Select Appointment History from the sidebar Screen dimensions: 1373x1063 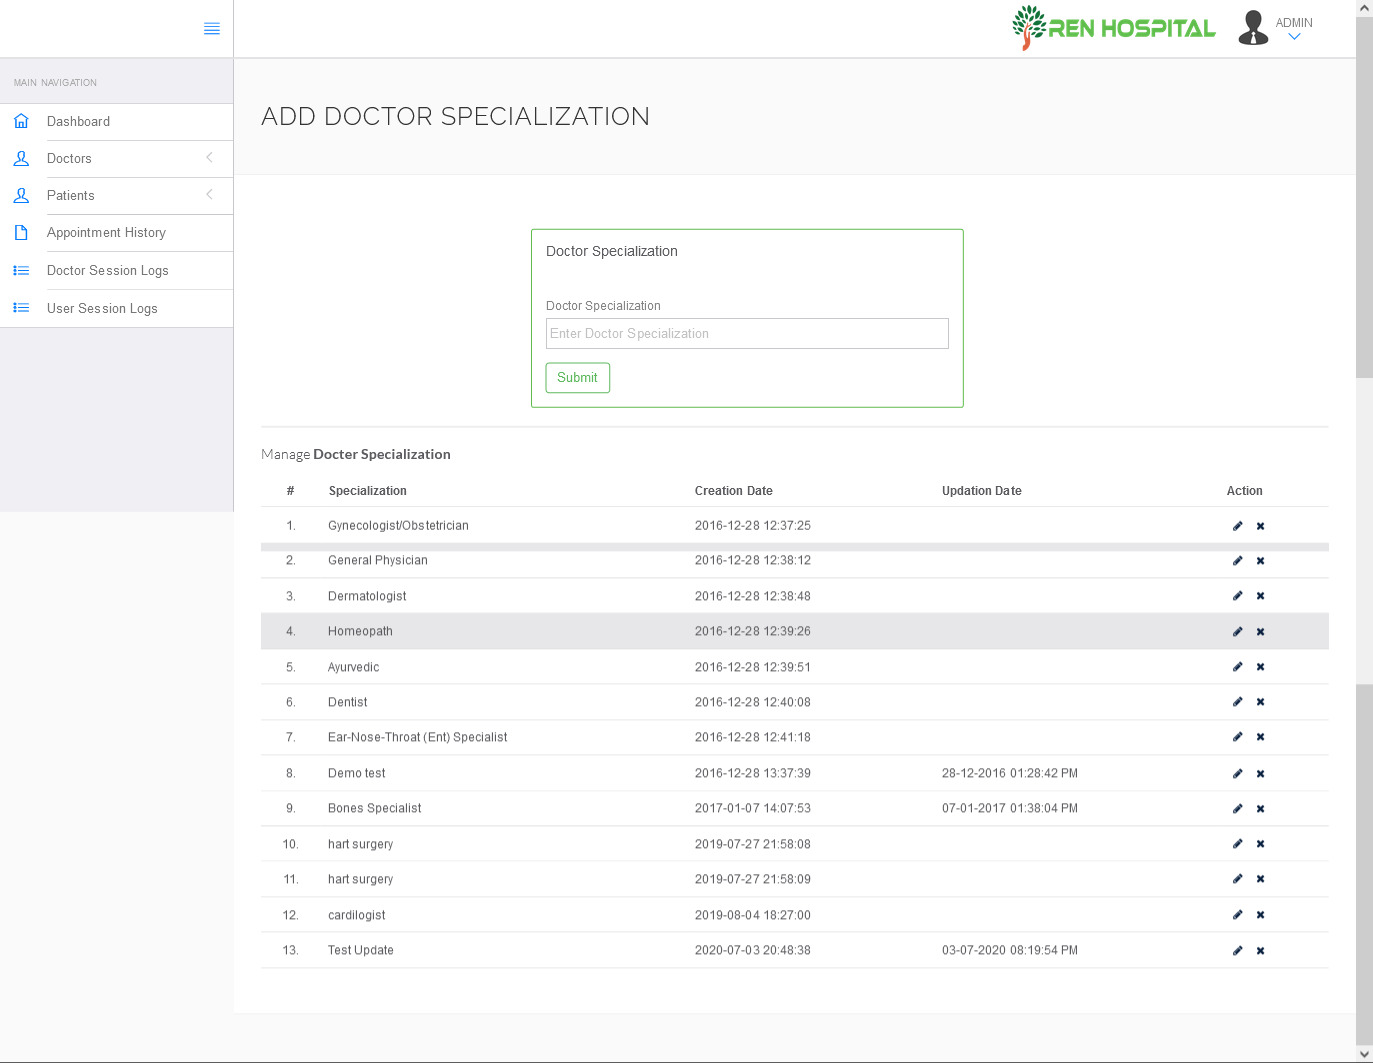105,232
